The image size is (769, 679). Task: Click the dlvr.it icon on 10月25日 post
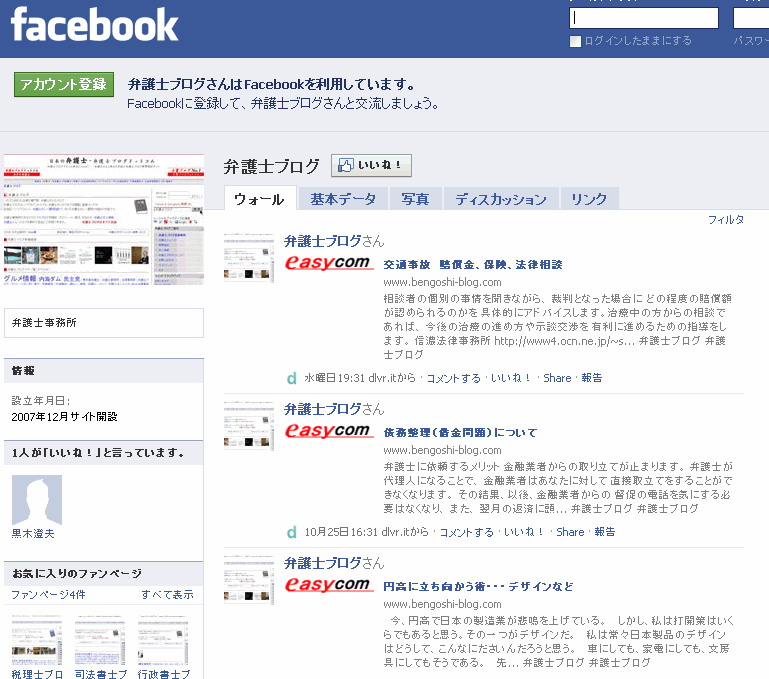tap(292, 532)
